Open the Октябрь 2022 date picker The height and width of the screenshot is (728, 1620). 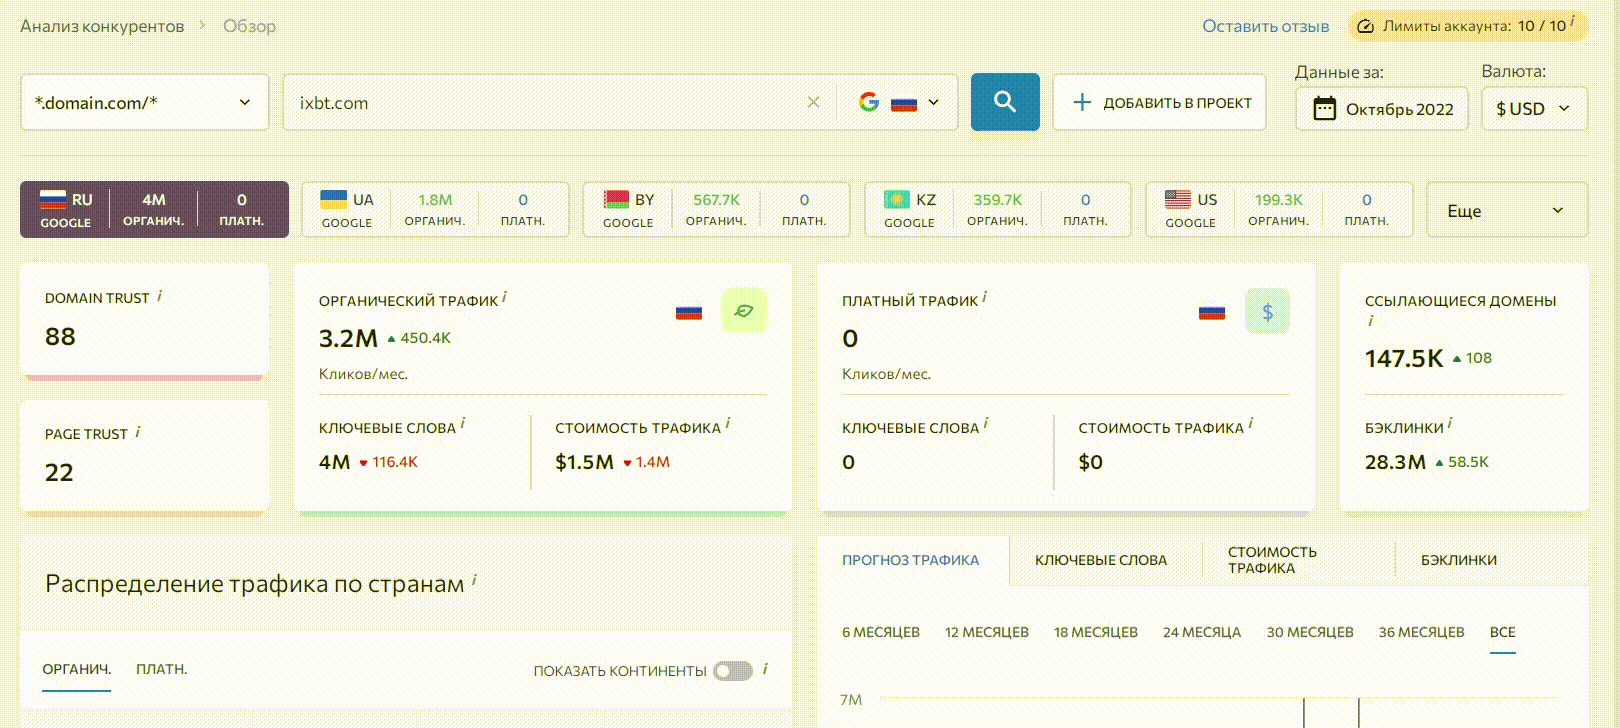pos(1382,109)
